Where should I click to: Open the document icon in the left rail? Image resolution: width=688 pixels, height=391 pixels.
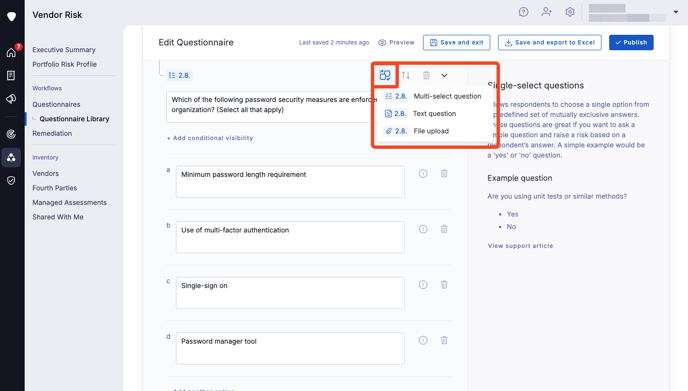pos(11,75)
